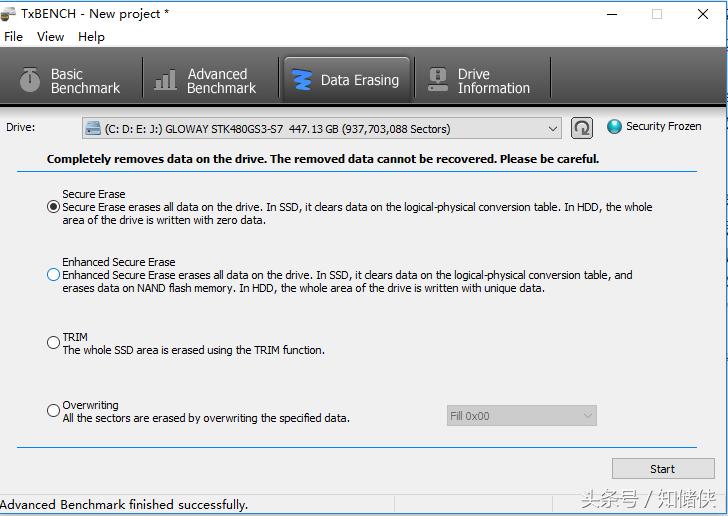This screenshot has height=516, width=728.
Task: Click the drive icon inside Drive selector
Action: pyautogui.click(x=93, y=128)
